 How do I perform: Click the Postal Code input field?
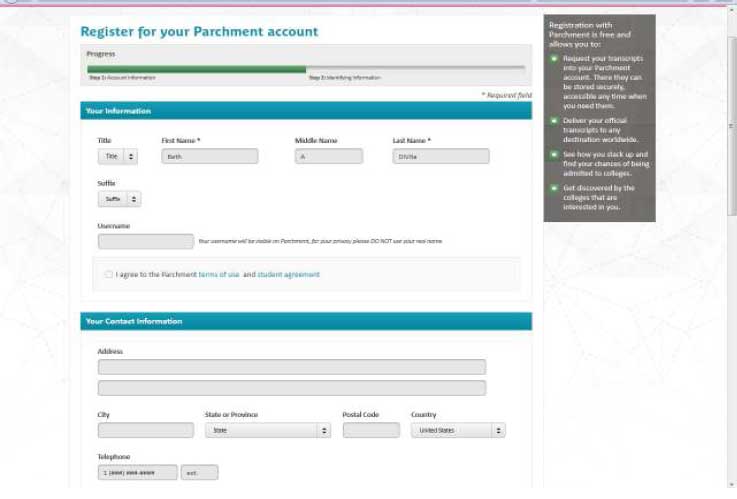click(371, 430)
